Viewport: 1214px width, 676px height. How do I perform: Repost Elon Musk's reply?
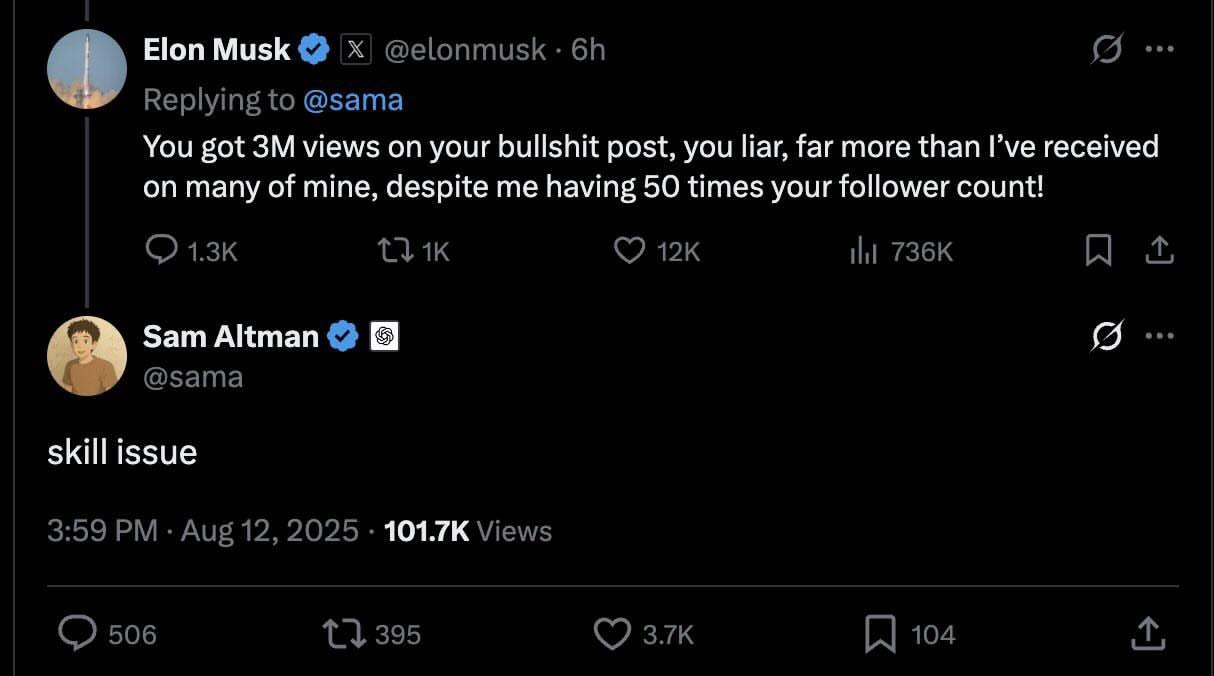pos(399,250)
